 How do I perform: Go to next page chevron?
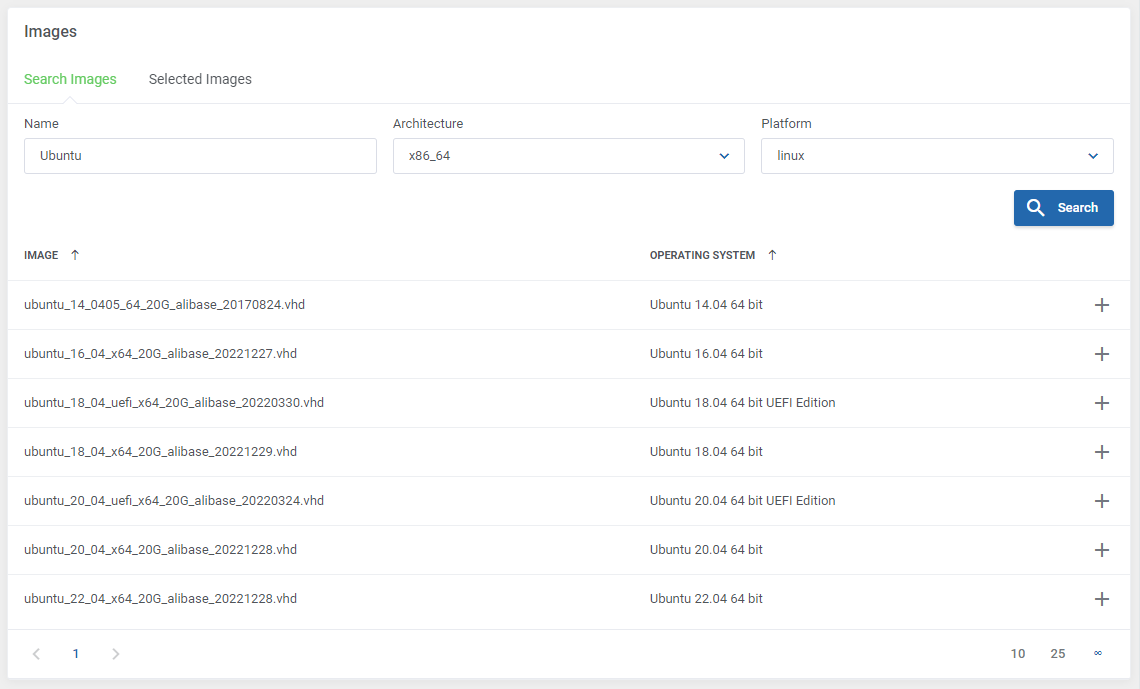click(116, 654)
